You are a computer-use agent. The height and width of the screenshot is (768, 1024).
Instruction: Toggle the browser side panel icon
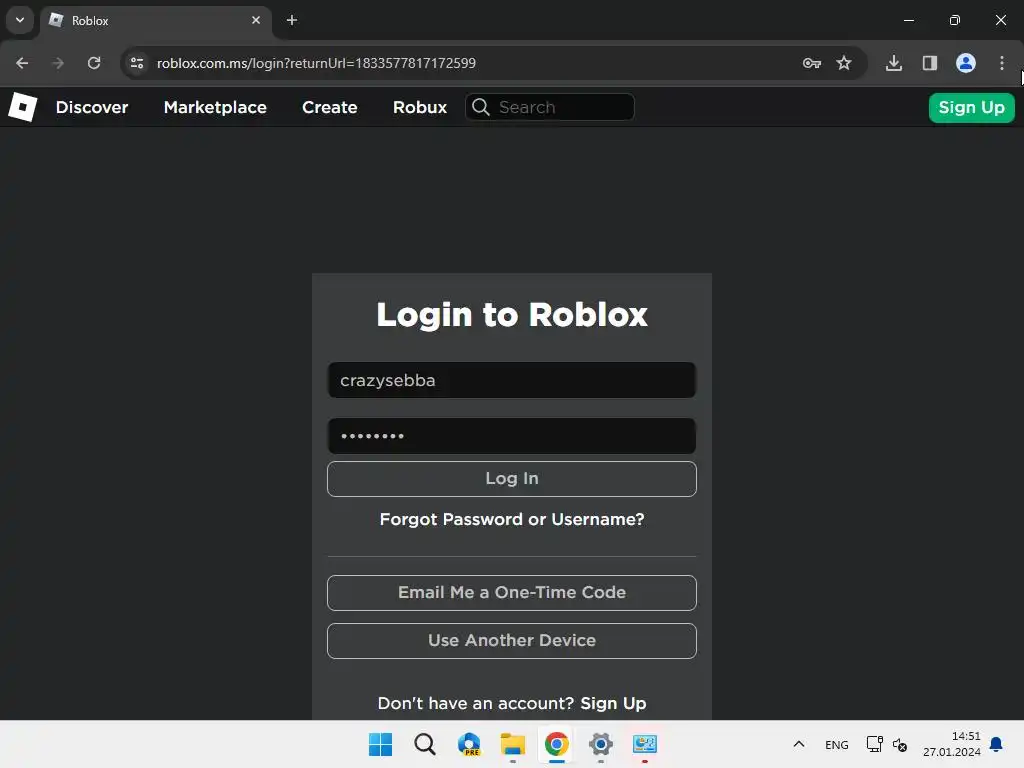pos(930,63)
